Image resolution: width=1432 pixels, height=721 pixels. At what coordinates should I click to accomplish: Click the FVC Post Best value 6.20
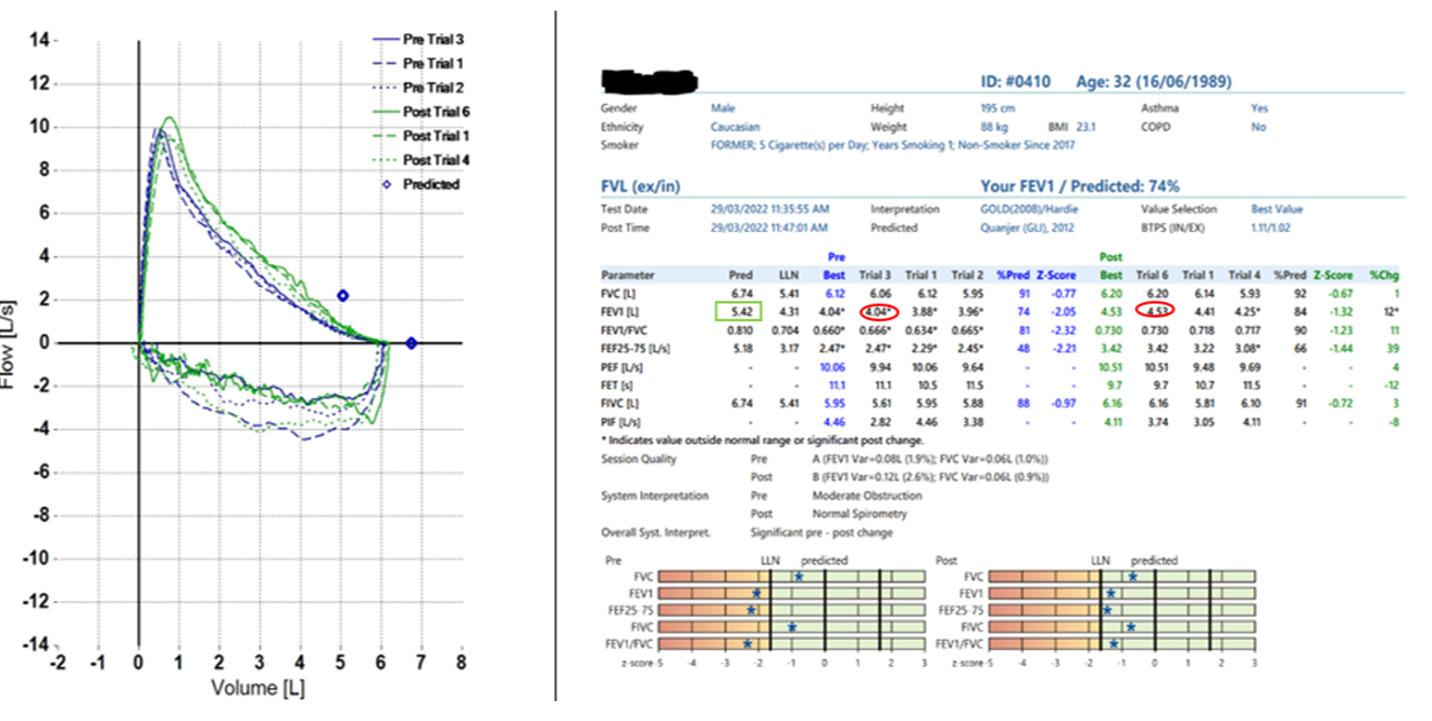(1112, 294)
